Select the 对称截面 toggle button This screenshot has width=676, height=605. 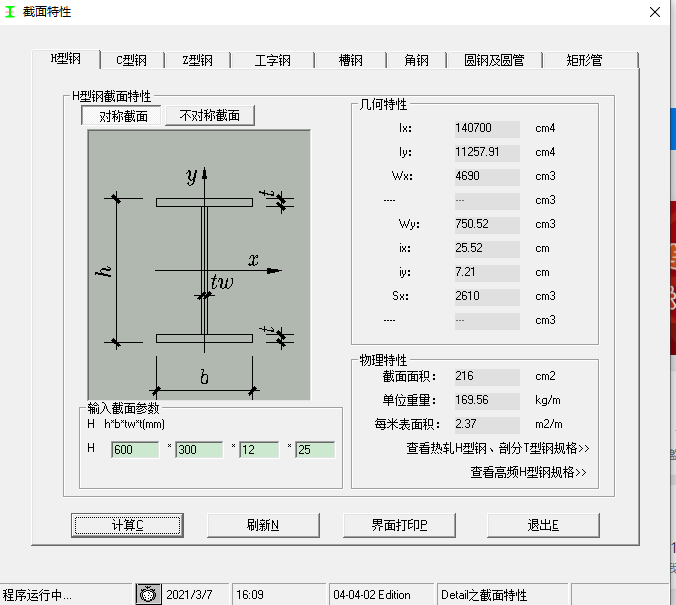pyautogui.click(x=123, y=116)
